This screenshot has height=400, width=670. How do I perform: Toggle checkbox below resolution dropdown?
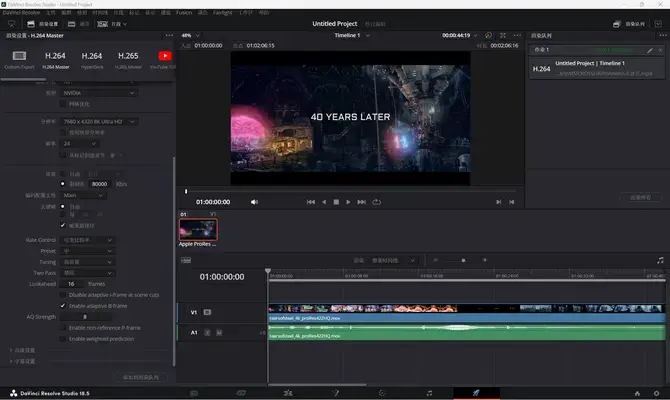63,132
